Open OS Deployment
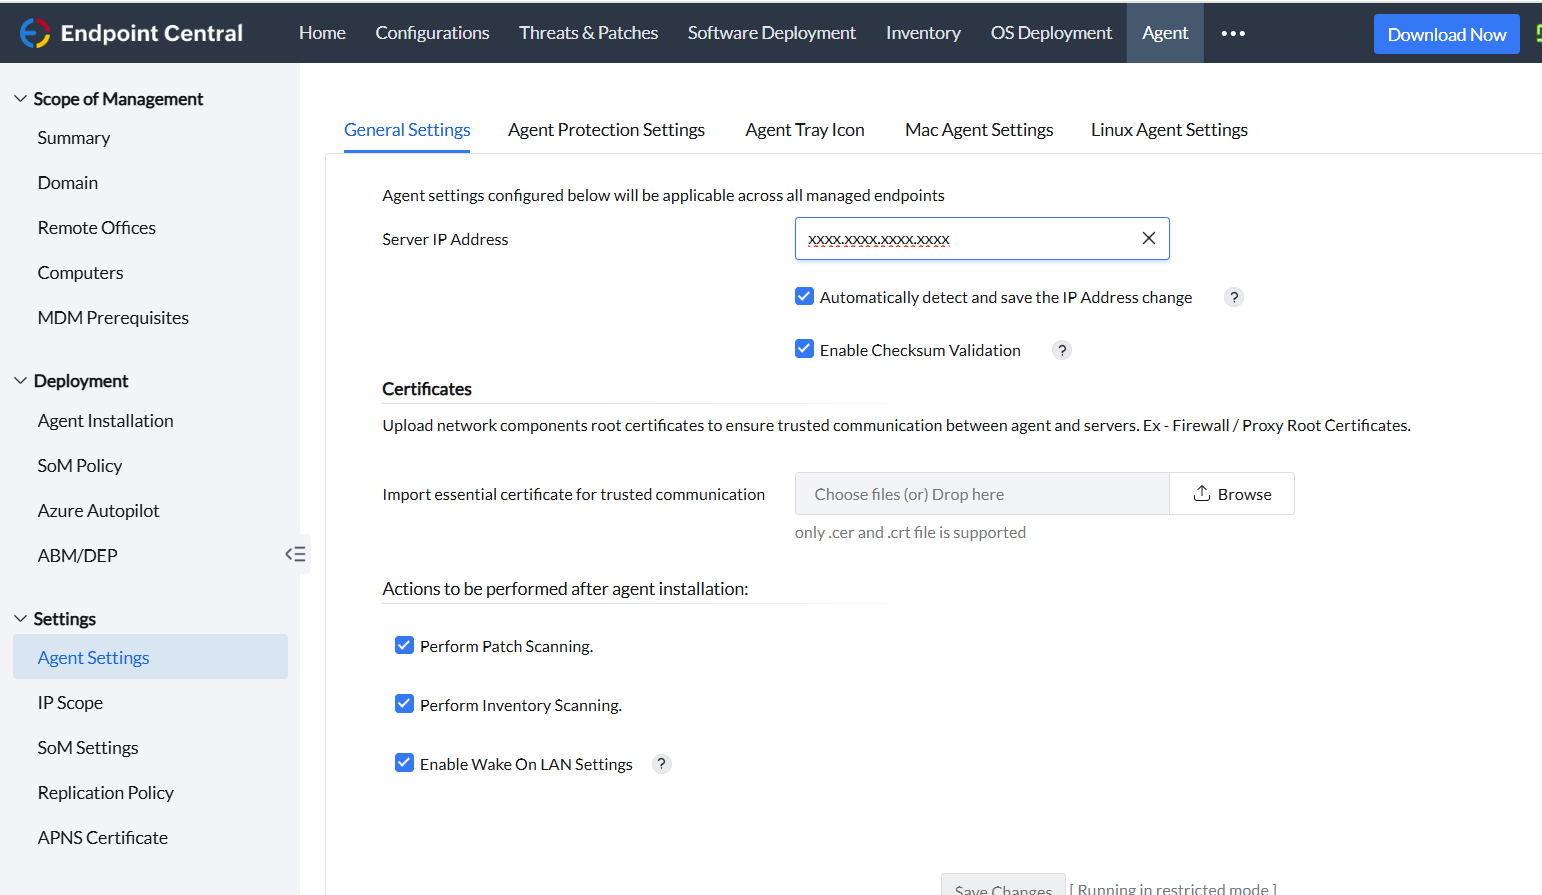The height and width of the screenshot is (895, 1542). [1051, 33]
